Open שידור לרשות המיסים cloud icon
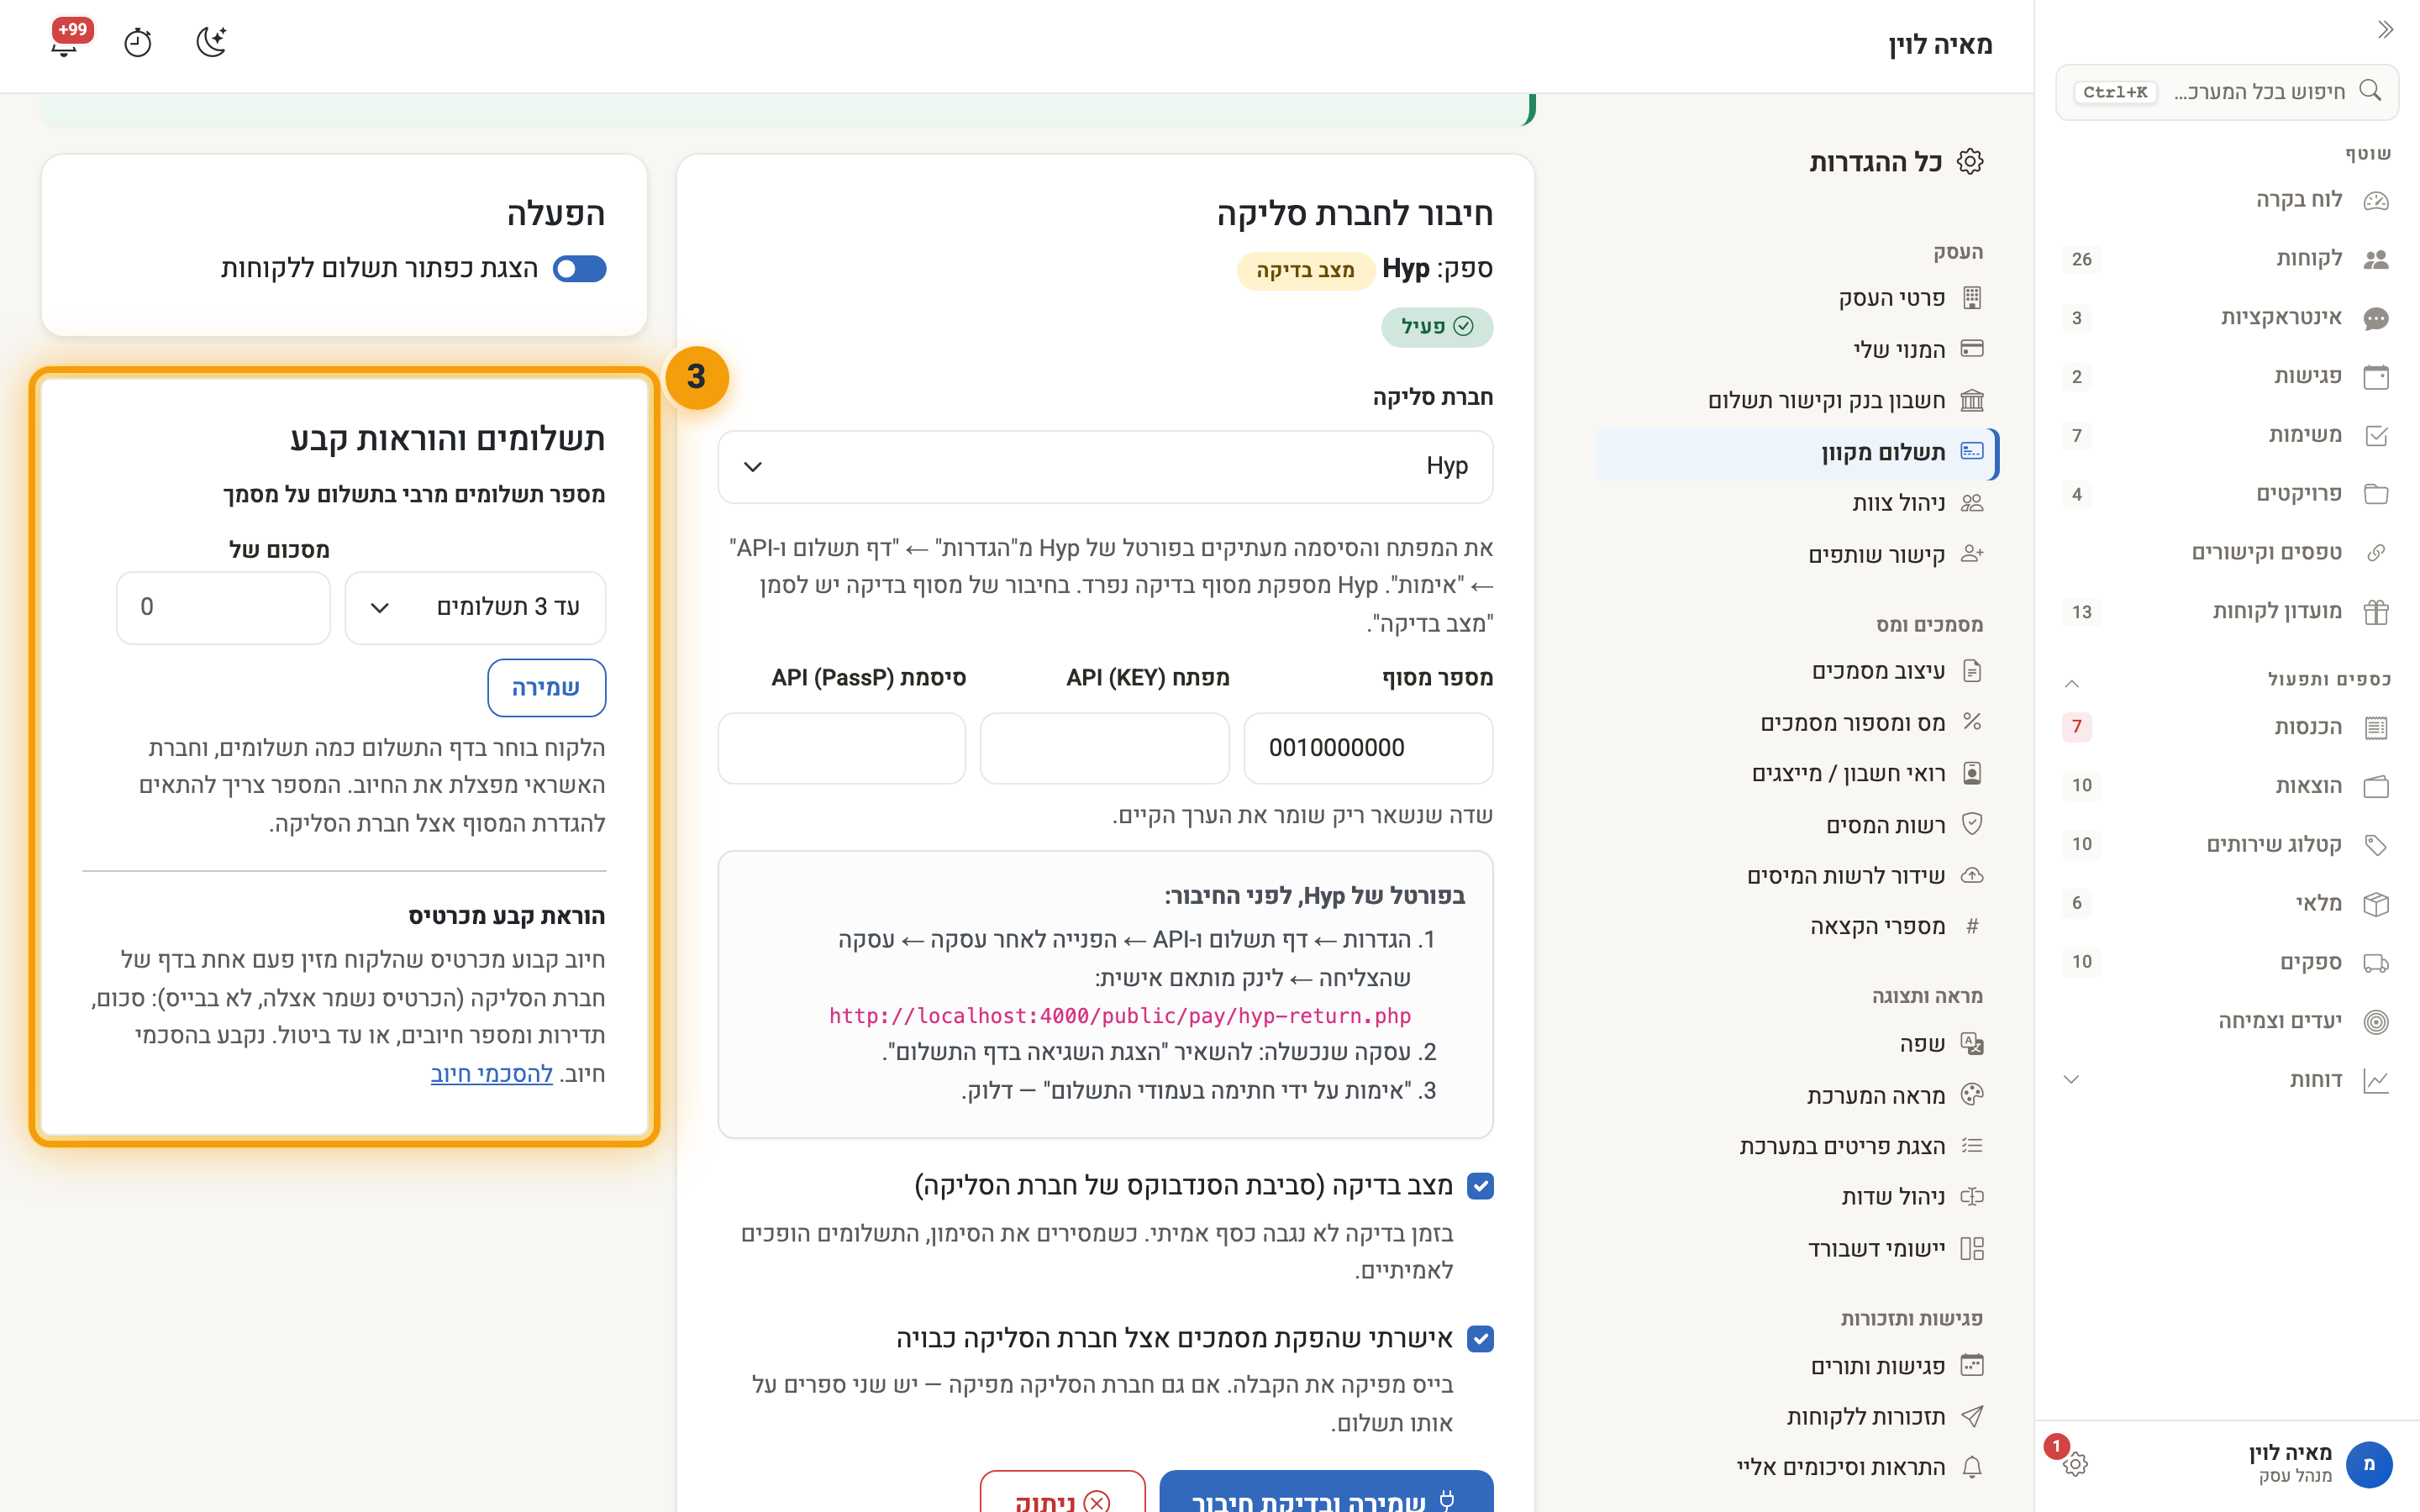 point(1971,875)
